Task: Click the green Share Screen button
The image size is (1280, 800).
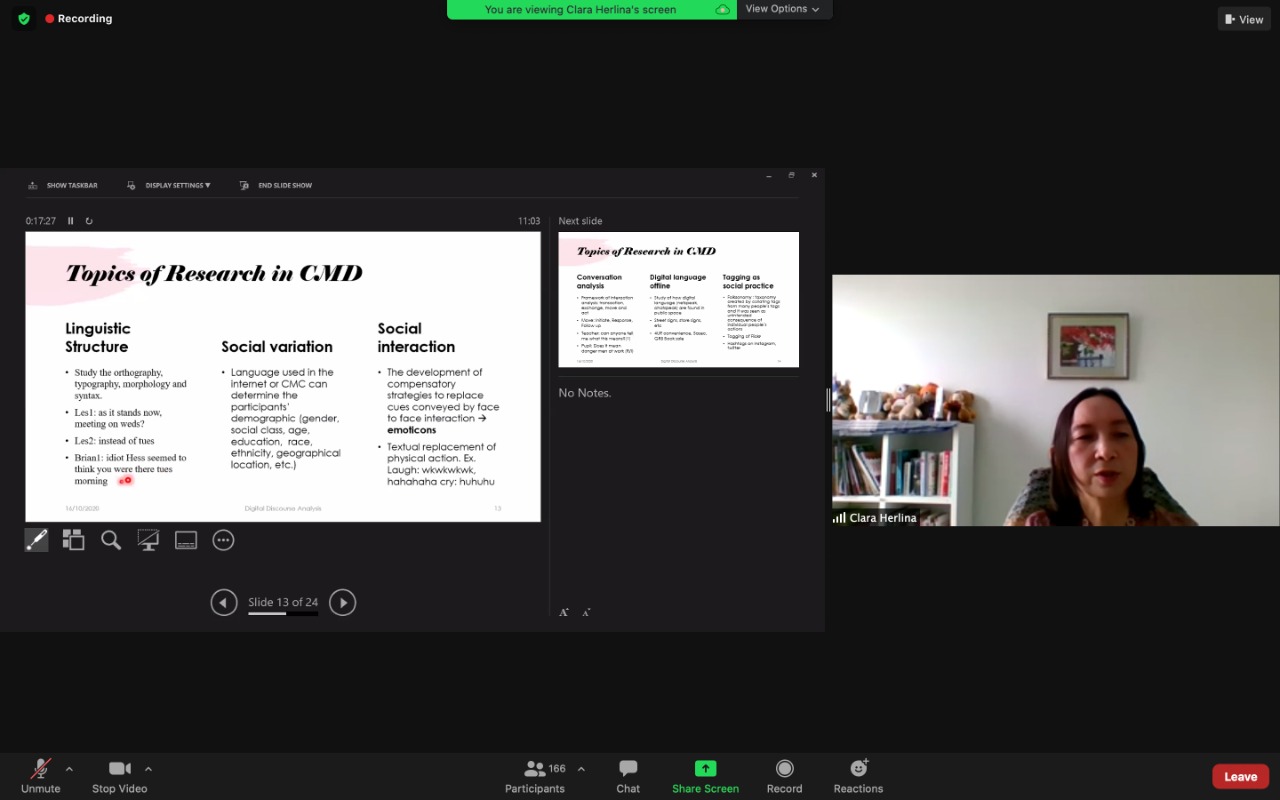Action: pyautogui.click(x=705, y=776)
